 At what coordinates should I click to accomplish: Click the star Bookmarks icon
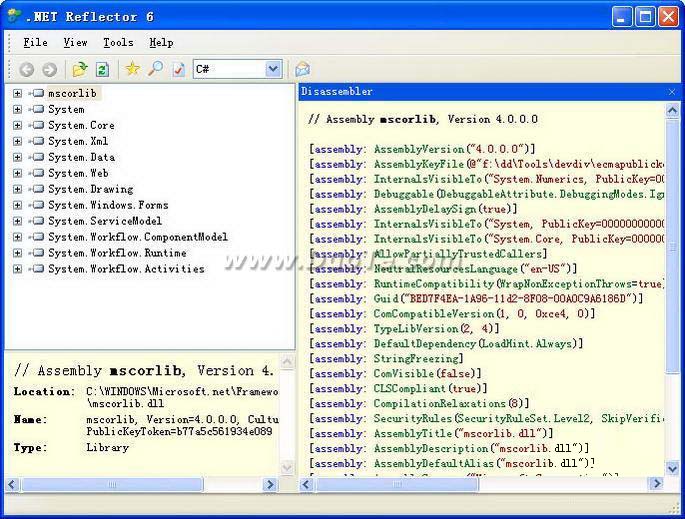click(x=132, y=69)
